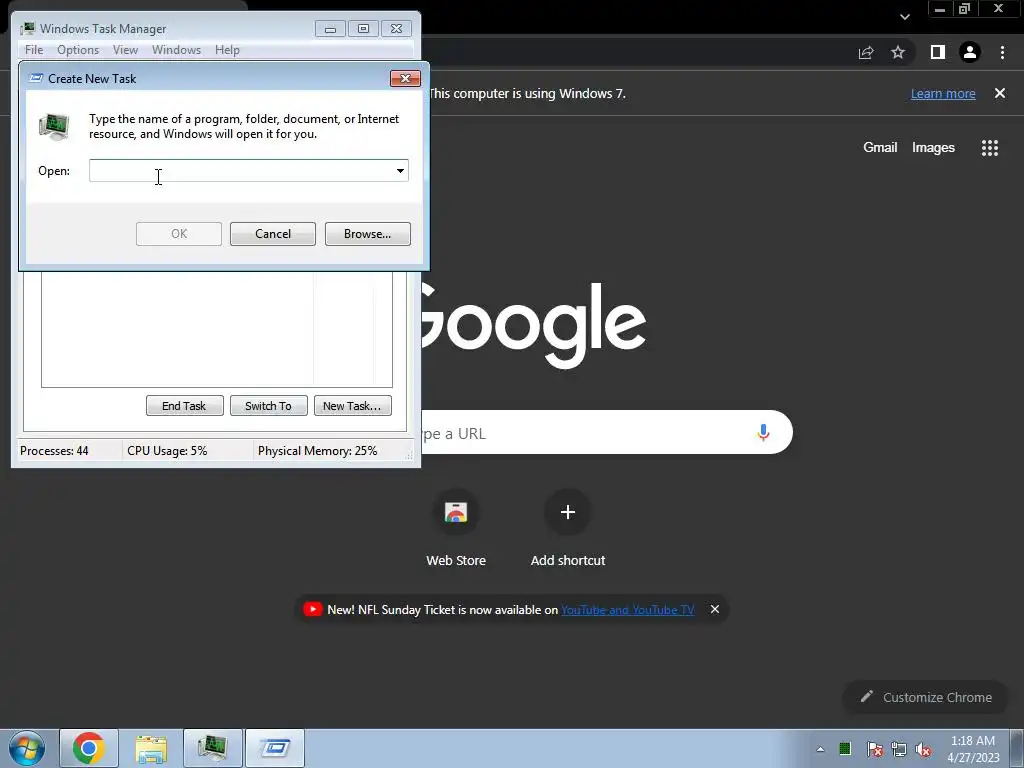Viewport: 1024px width, 768px height.
Task: Open the YouTube and YouTube TV link
Action: coord(628,609)
